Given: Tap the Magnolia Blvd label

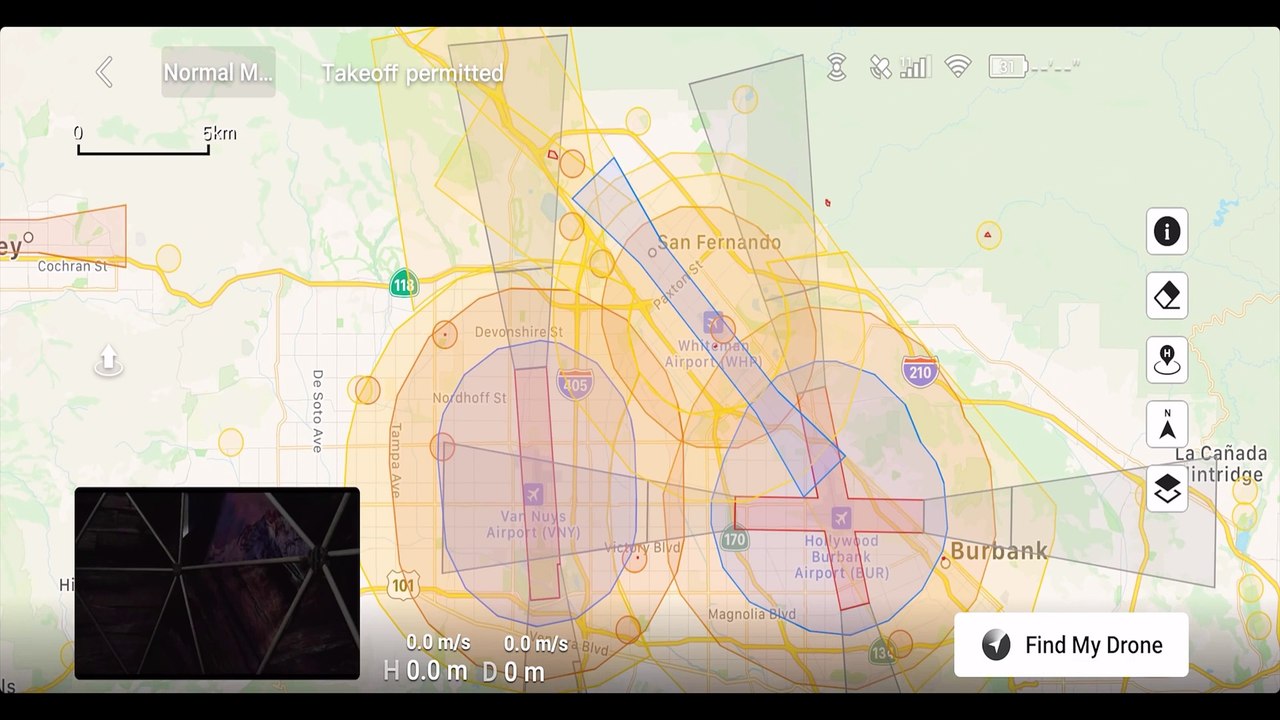Looking at the screenshot, I should coord(751,614).
